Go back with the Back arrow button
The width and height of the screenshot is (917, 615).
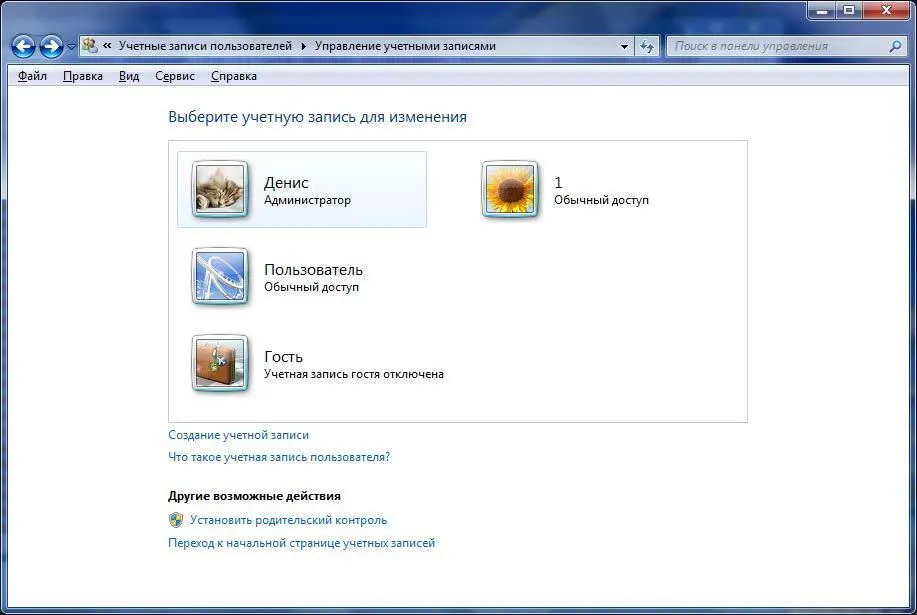point(23,46)
